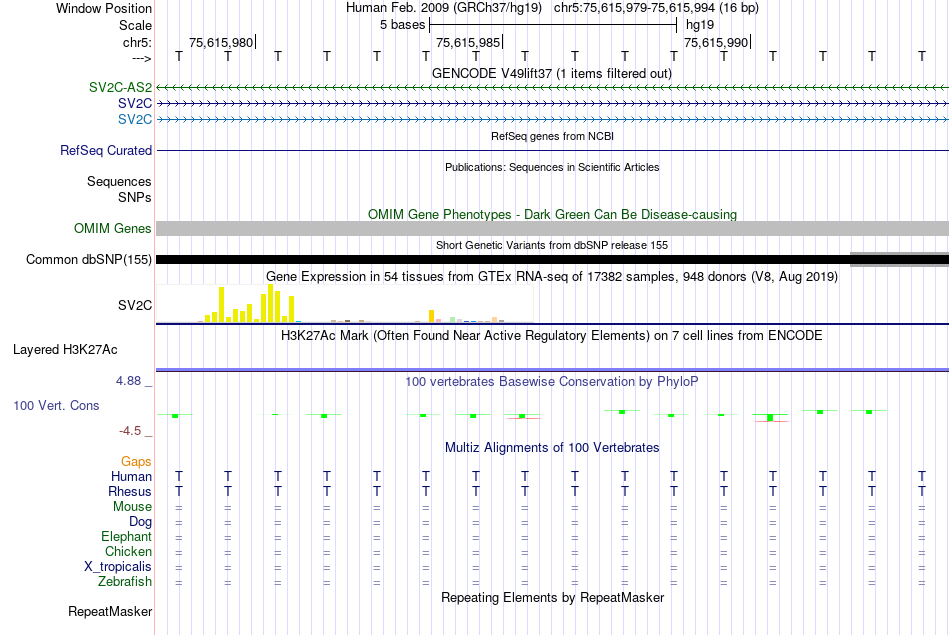
Task: Click the 100 Vert. Cons label
Action: [56, 405]
